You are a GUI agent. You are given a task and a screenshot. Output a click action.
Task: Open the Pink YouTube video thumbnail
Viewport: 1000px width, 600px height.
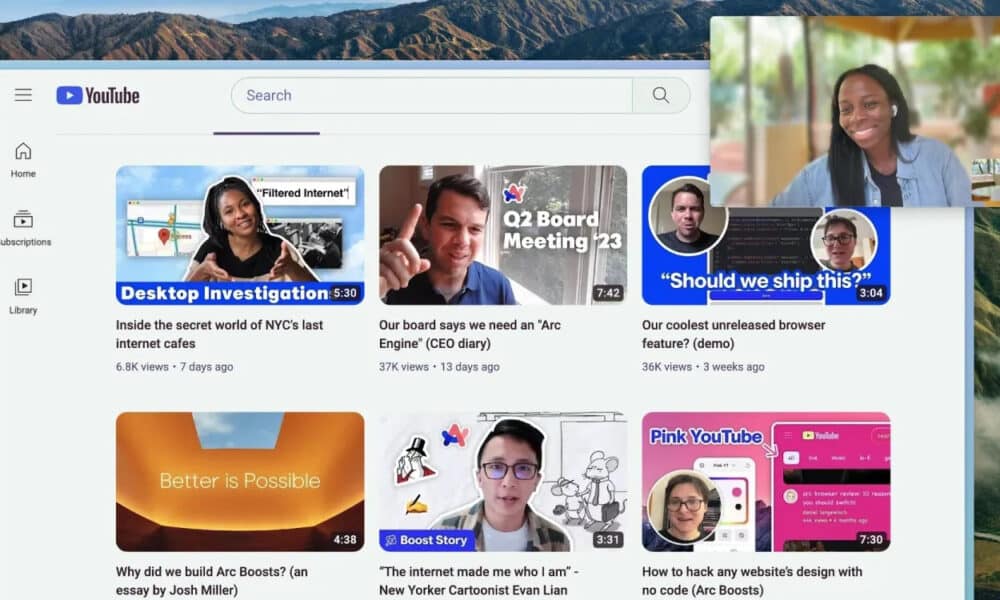(x=766, y=481)
